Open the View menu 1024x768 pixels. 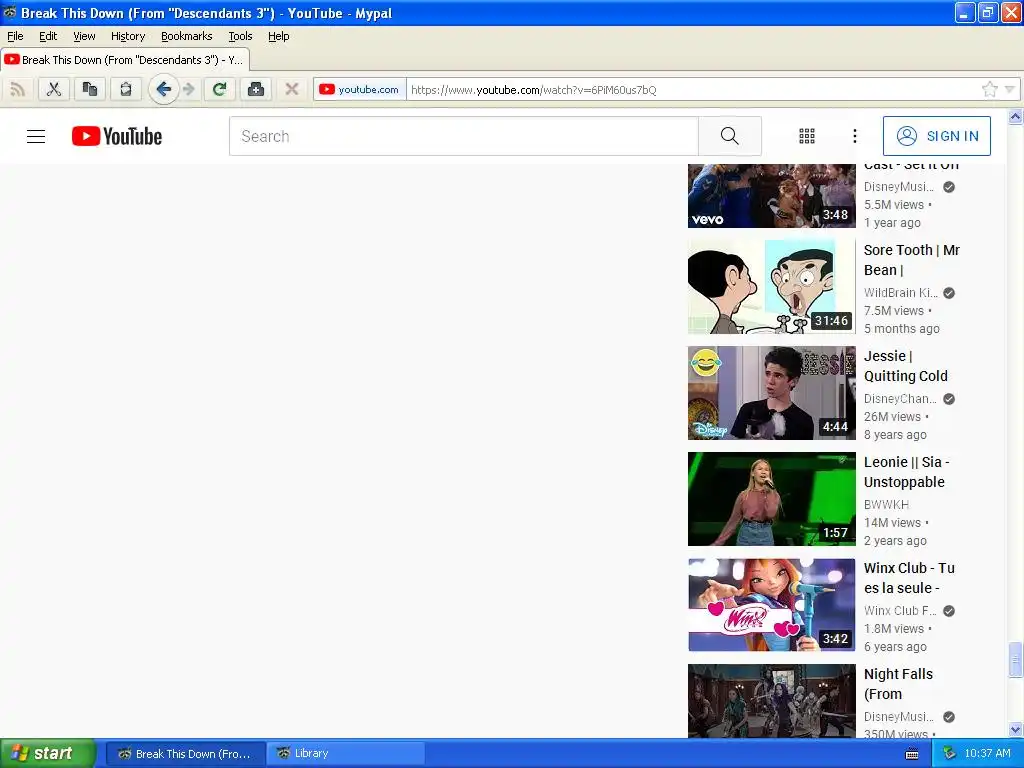pos(84,36)
